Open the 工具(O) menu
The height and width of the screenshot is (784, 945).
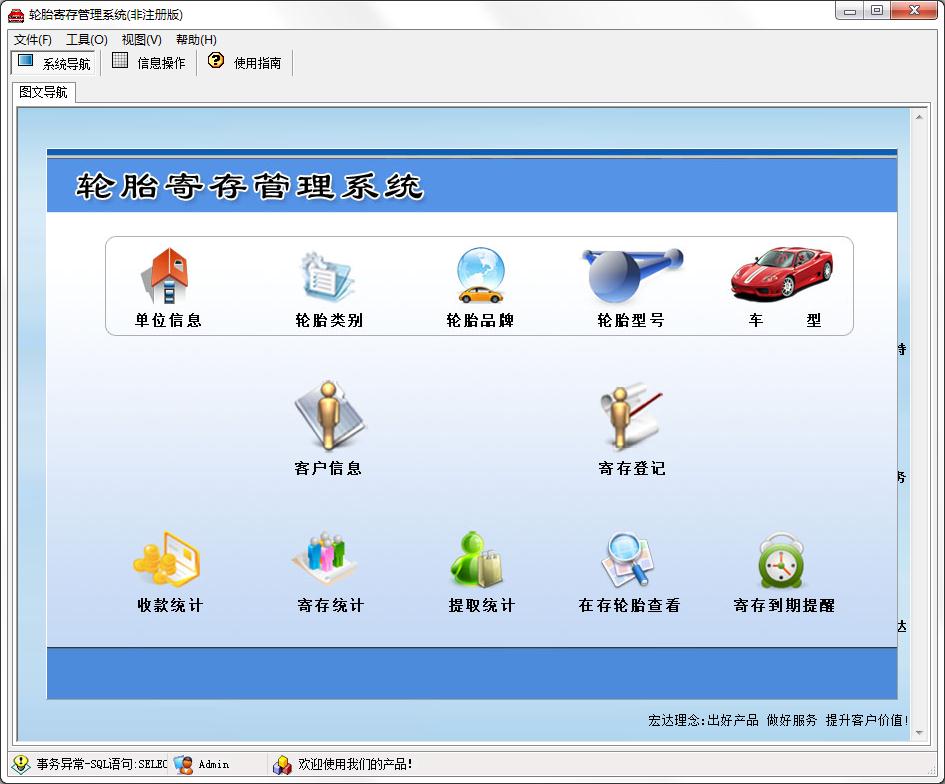coord(87,40)
